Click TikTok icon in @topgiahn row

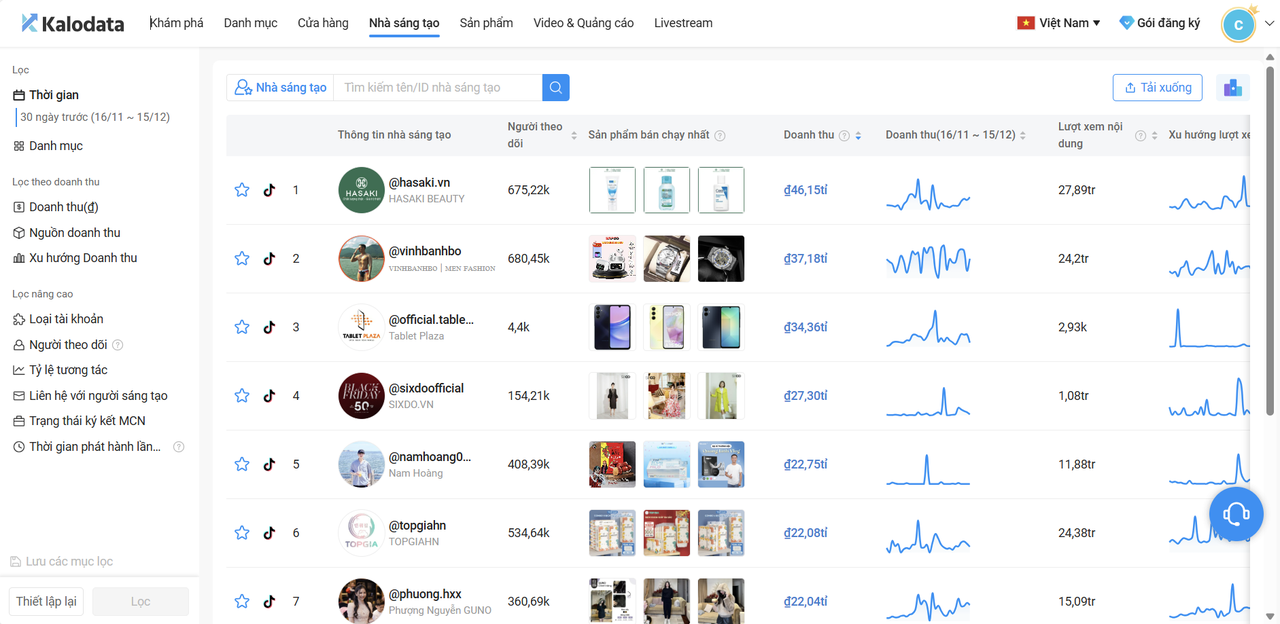[x=269, y=533]
